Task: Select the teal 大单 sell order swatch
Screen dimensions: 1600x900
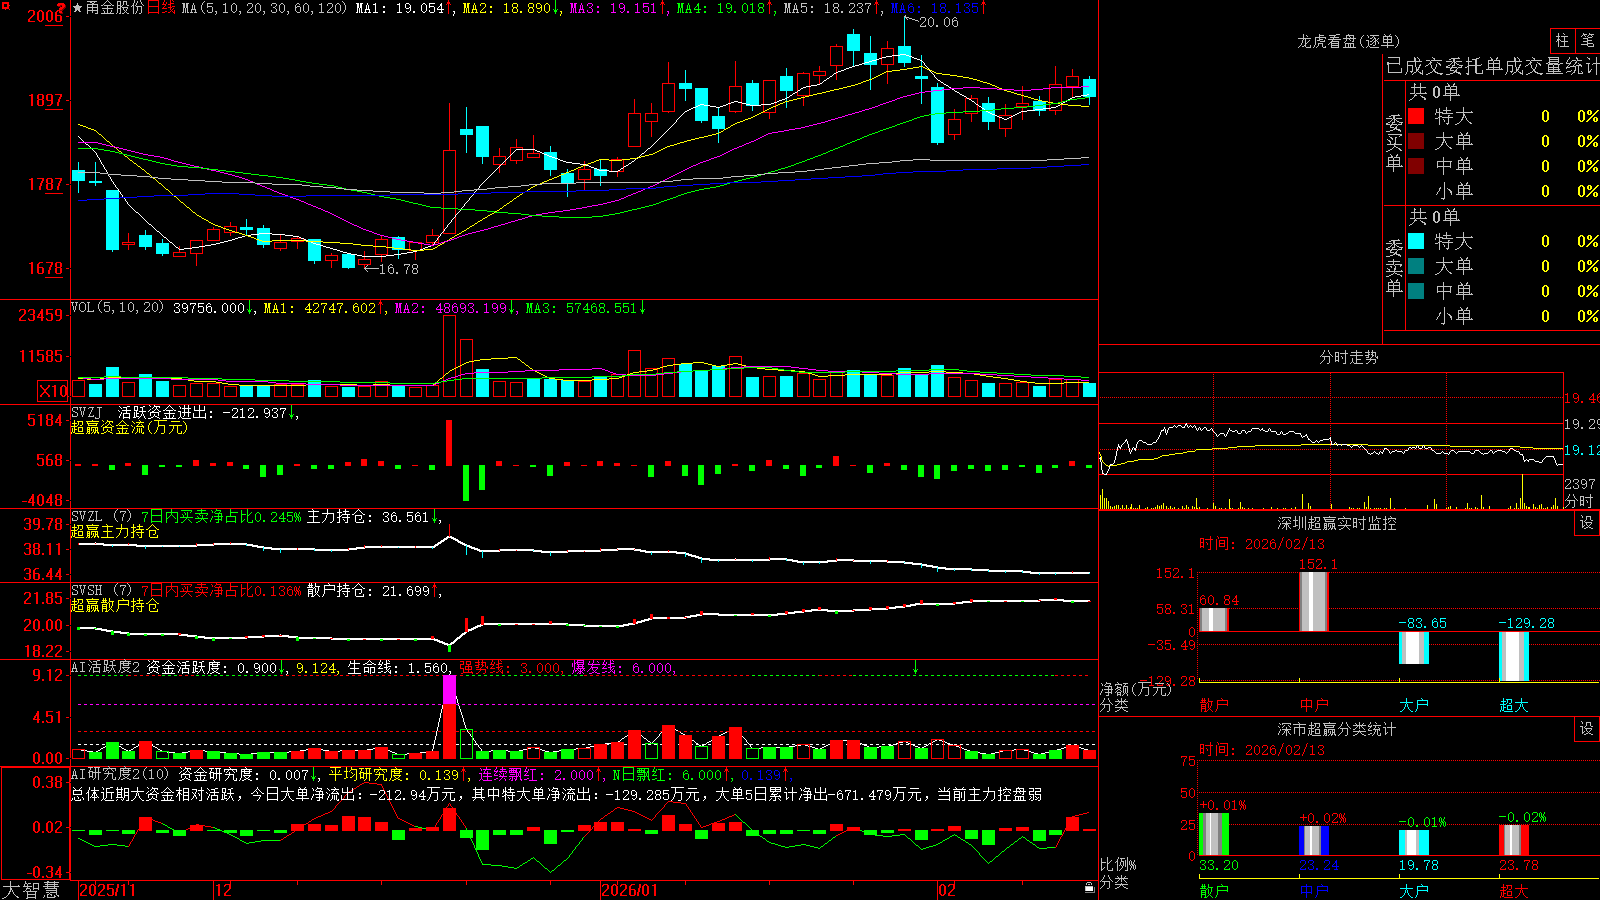Action: (1416, 266)
